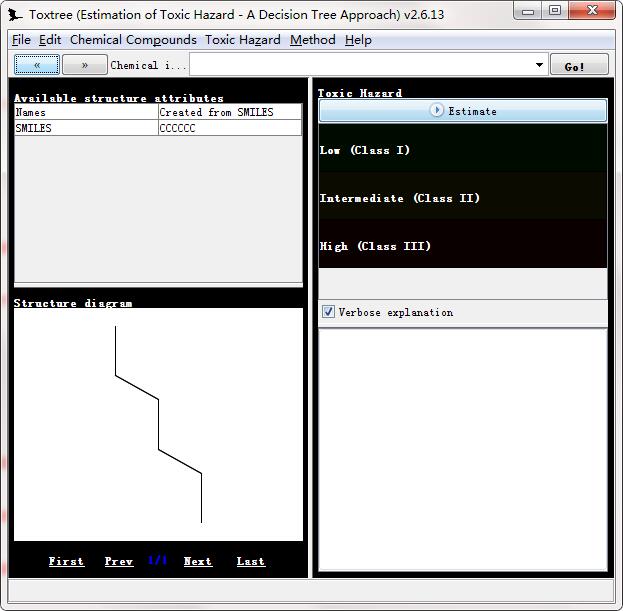Go to previous compound with « button
Screen dimensions: 623x611
pyautogui.click(x=37, y=65)
